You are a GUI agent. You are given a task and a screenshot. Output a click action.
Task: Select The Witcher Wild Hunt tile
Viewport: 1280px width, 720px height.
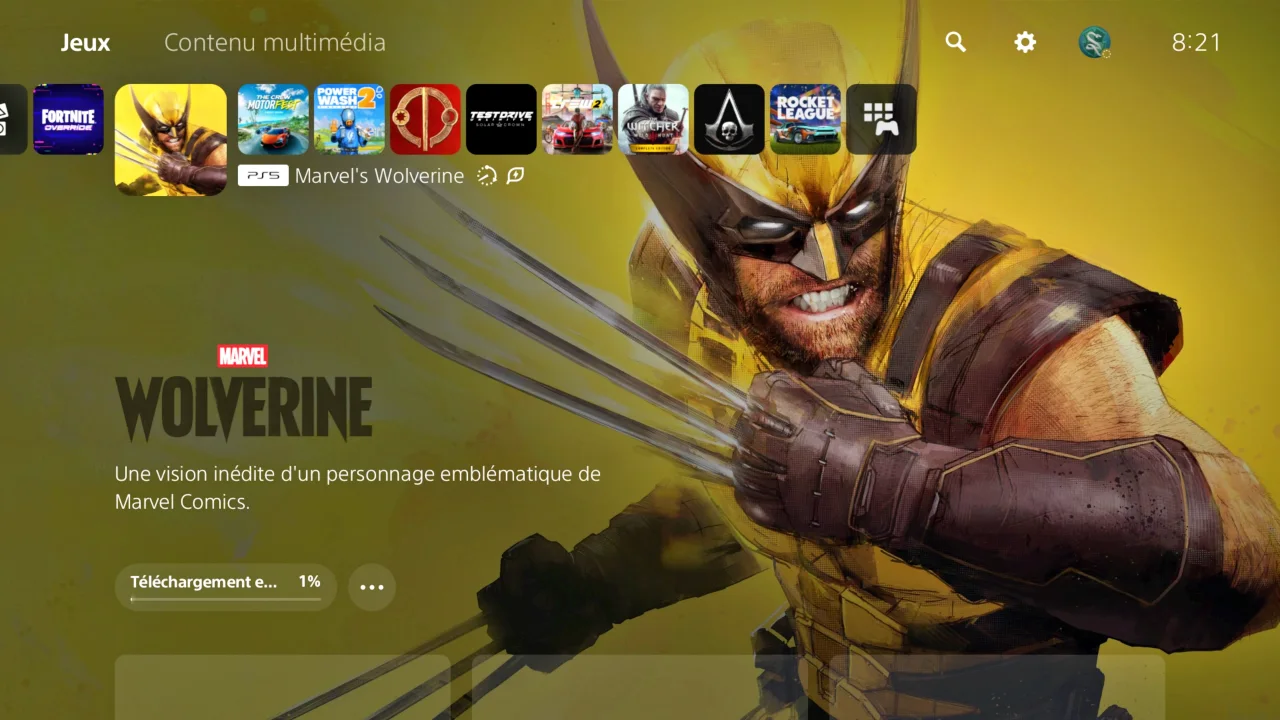[653, 119]
